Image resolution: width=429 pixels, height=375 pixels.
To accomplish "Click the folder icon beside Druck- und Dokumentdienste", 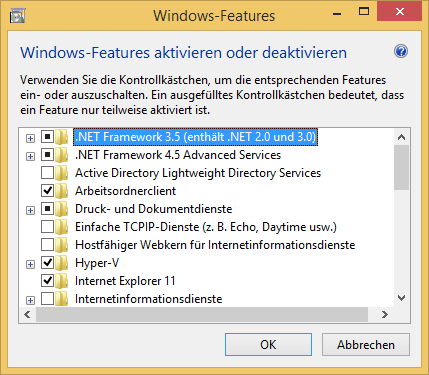I will point(61,209).
